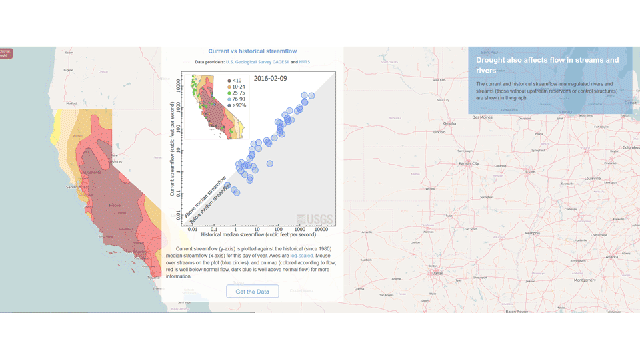Screen dimensions: 640x360
Task: Click the inset California gauge map thumbnail
Action: pyautogui.click(x=216, y=107)
